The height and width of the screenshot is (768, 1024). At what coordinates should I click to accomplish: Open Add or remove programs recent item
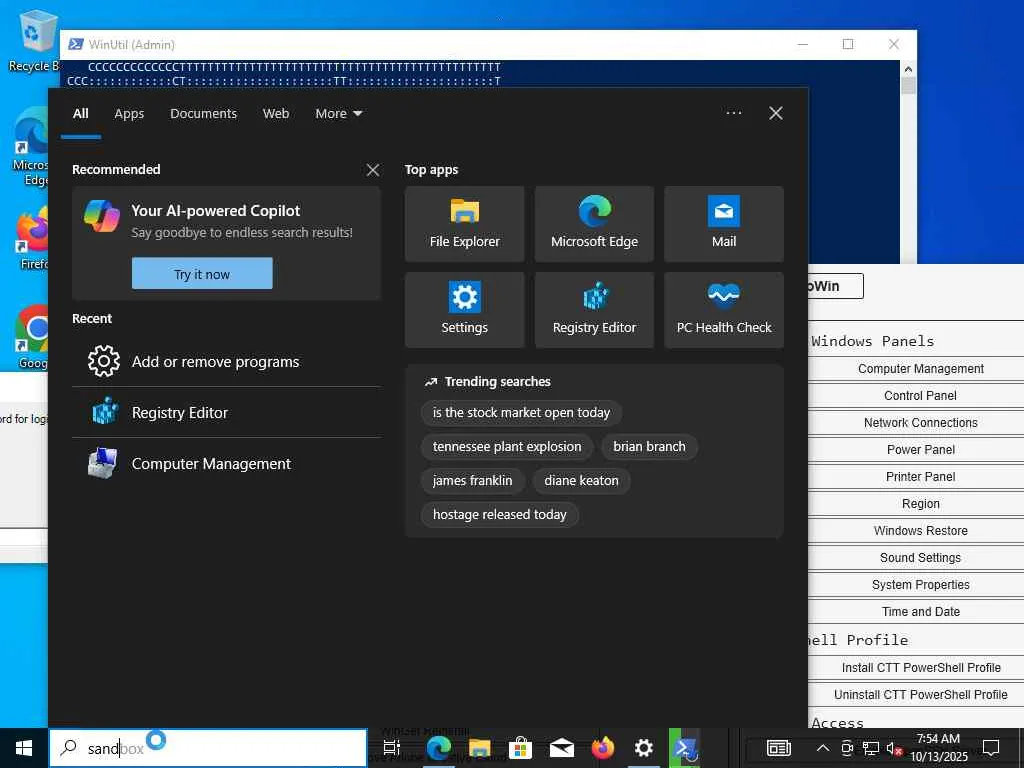pyautogui.click(x=227, y=362)
